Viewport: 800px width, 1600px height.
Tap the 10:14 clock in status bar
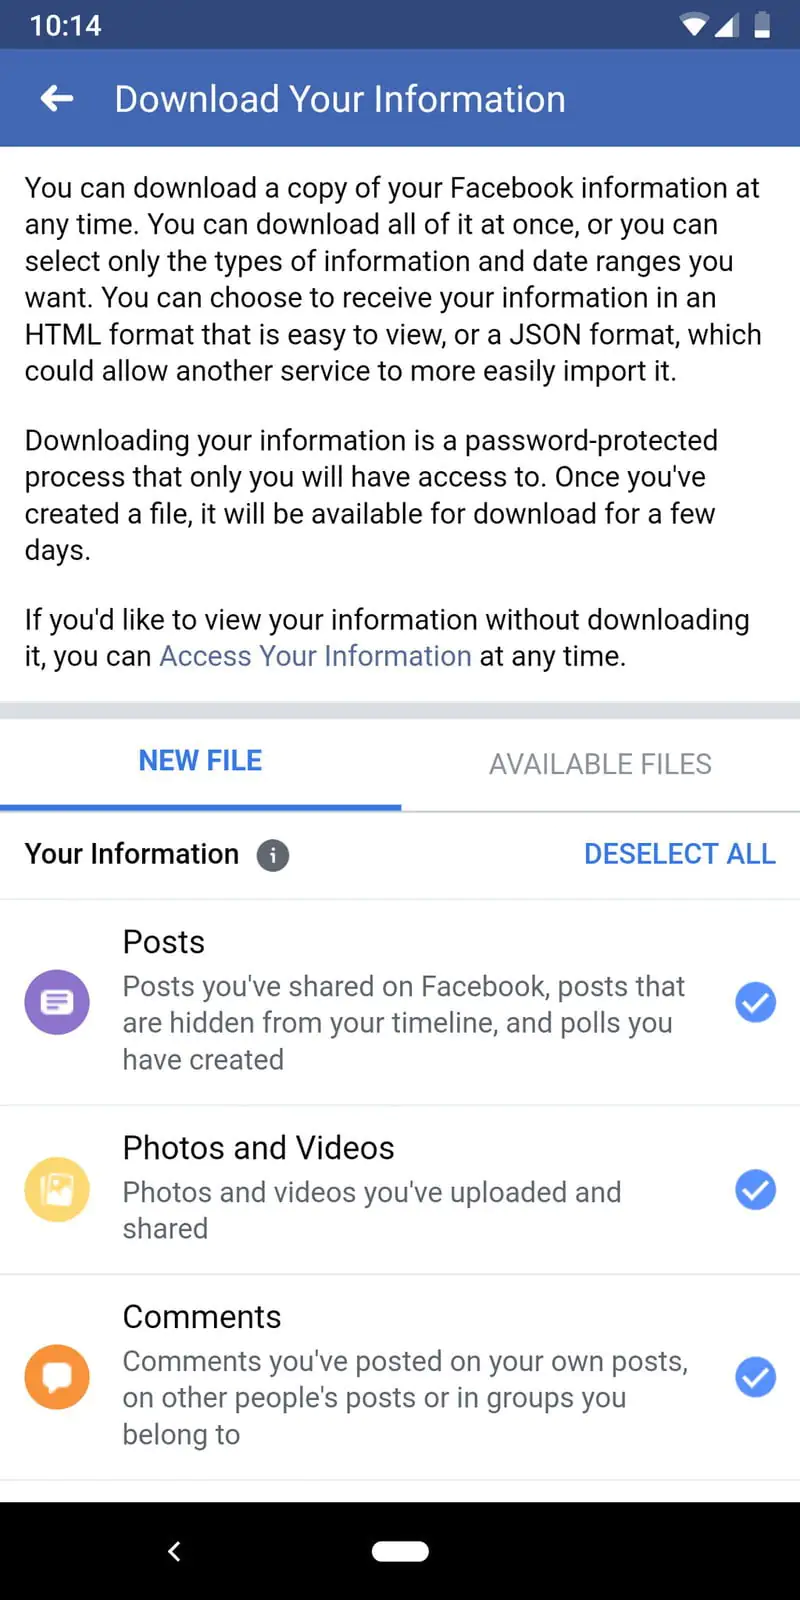pyautogui.click(x=66, y=25)
